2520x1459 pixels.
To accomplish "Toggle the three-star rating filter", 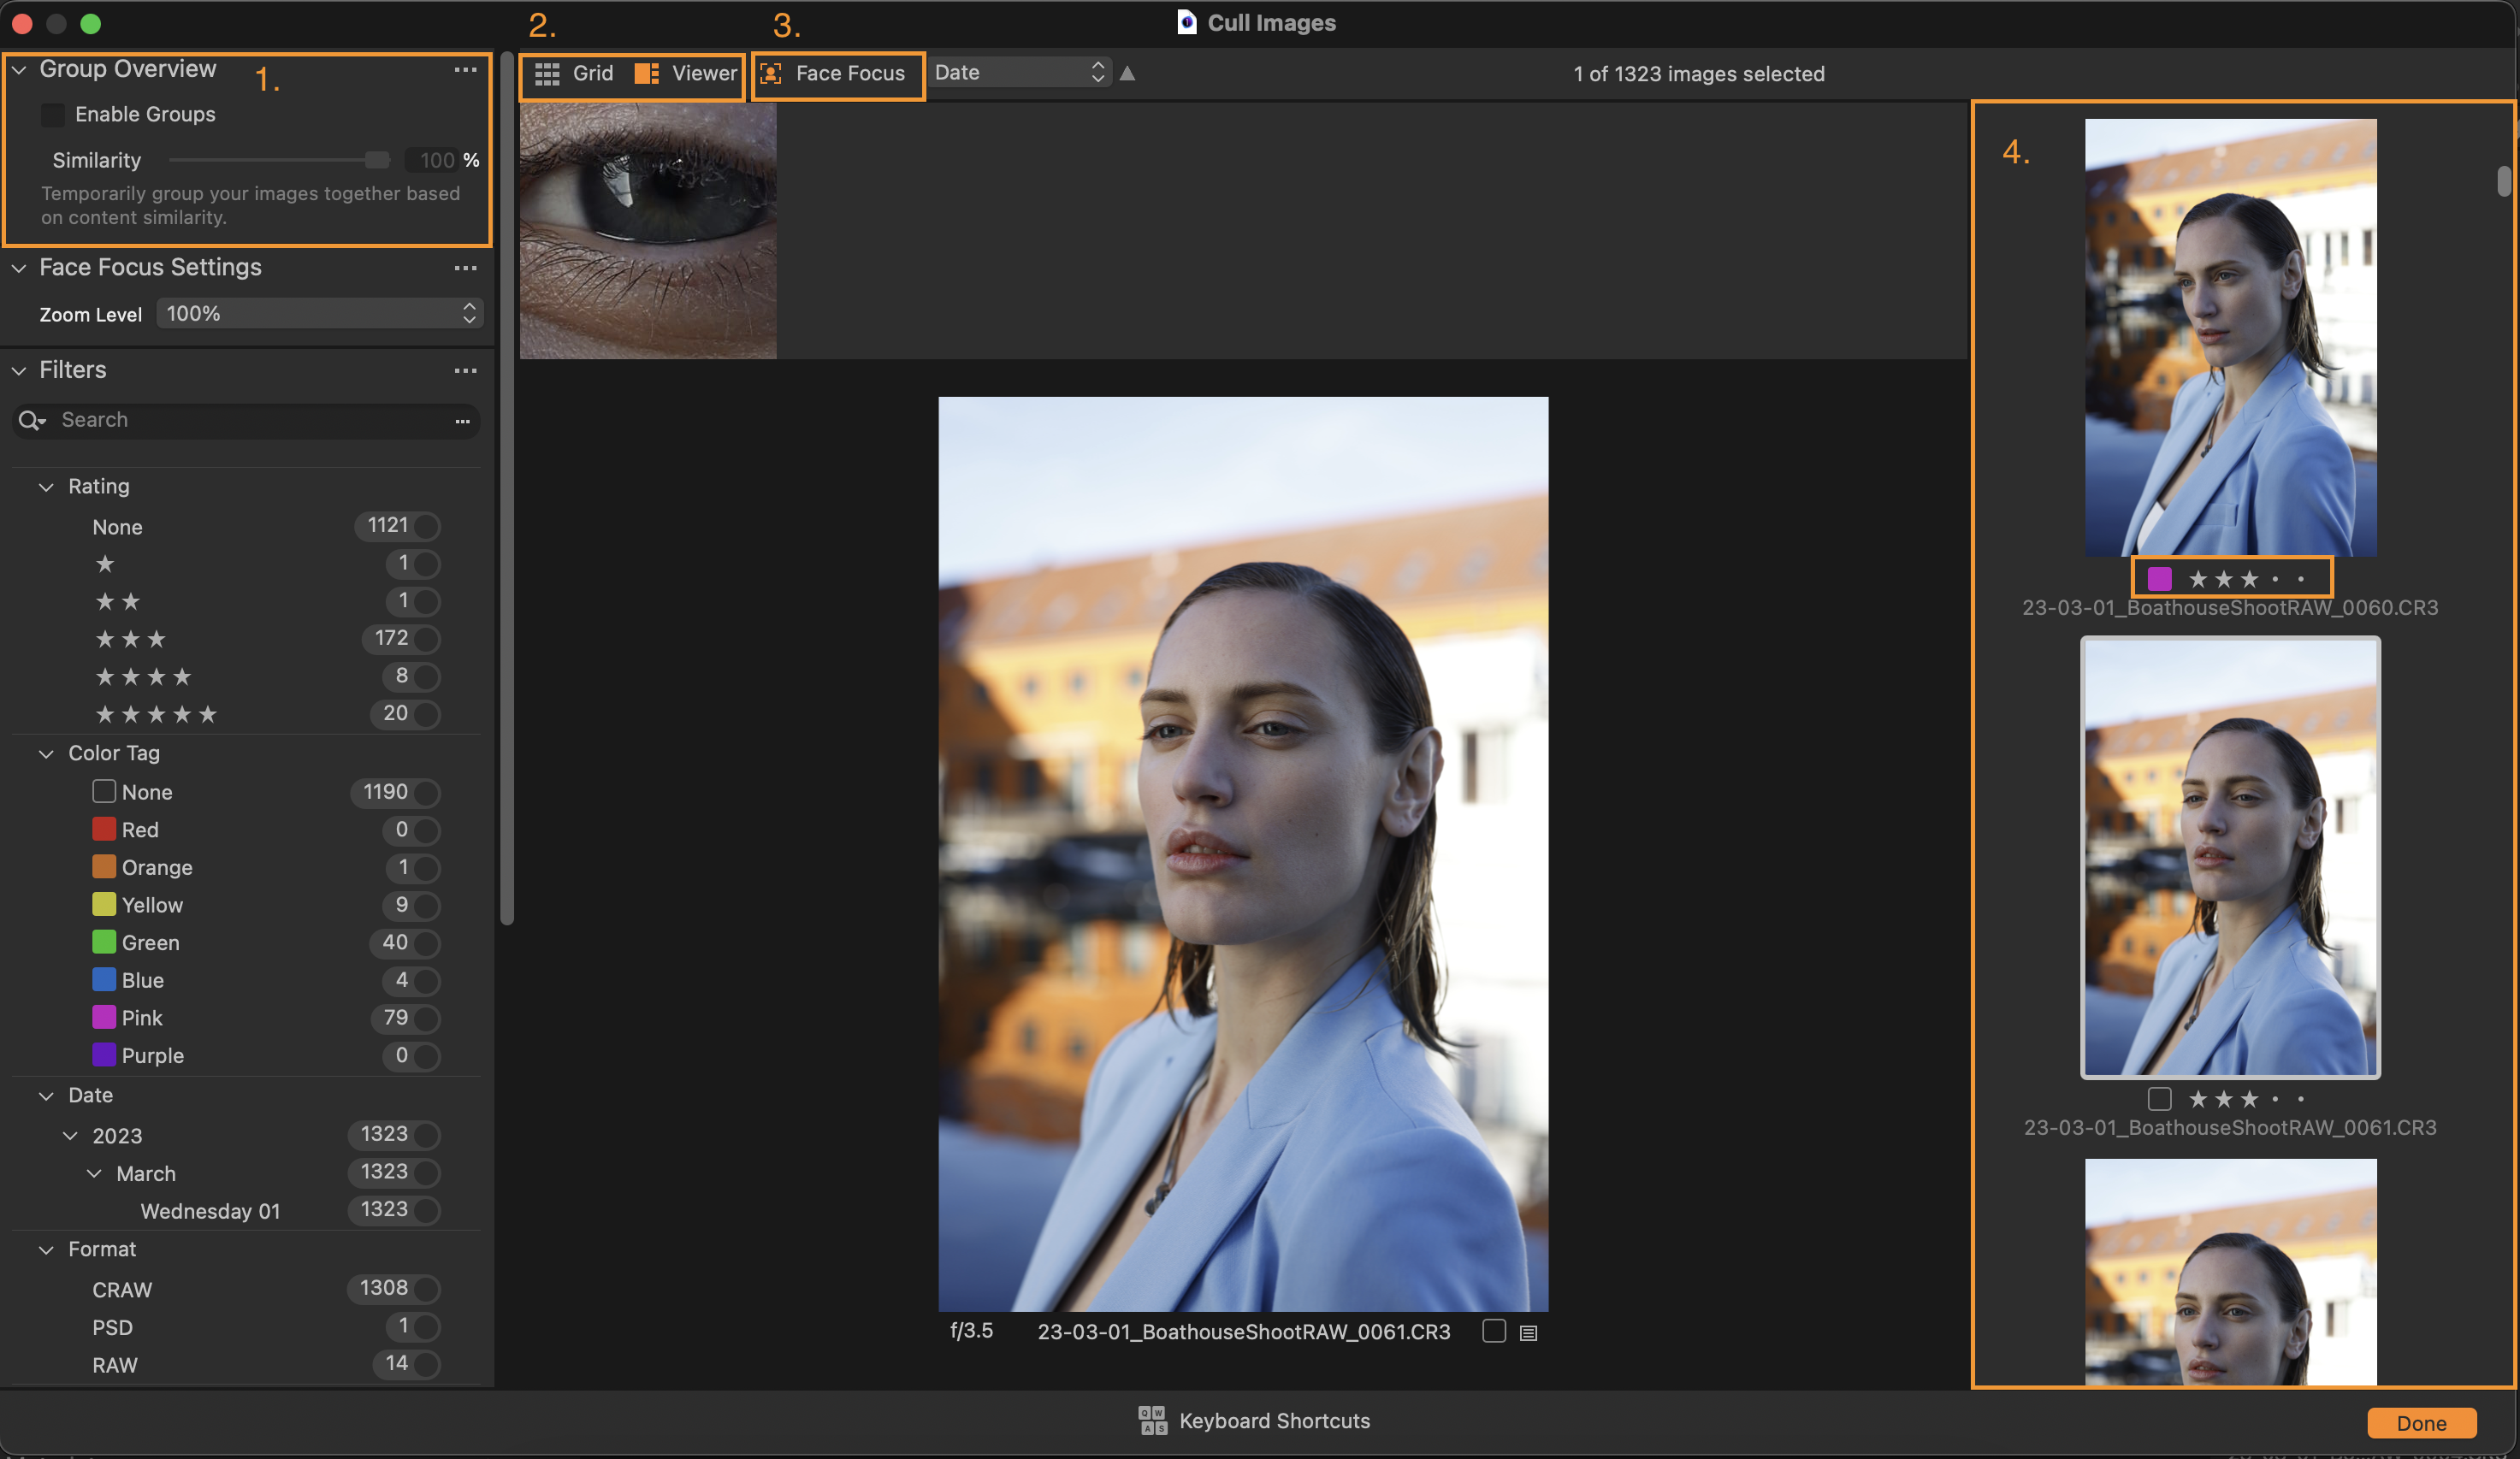I will point(427,639).
